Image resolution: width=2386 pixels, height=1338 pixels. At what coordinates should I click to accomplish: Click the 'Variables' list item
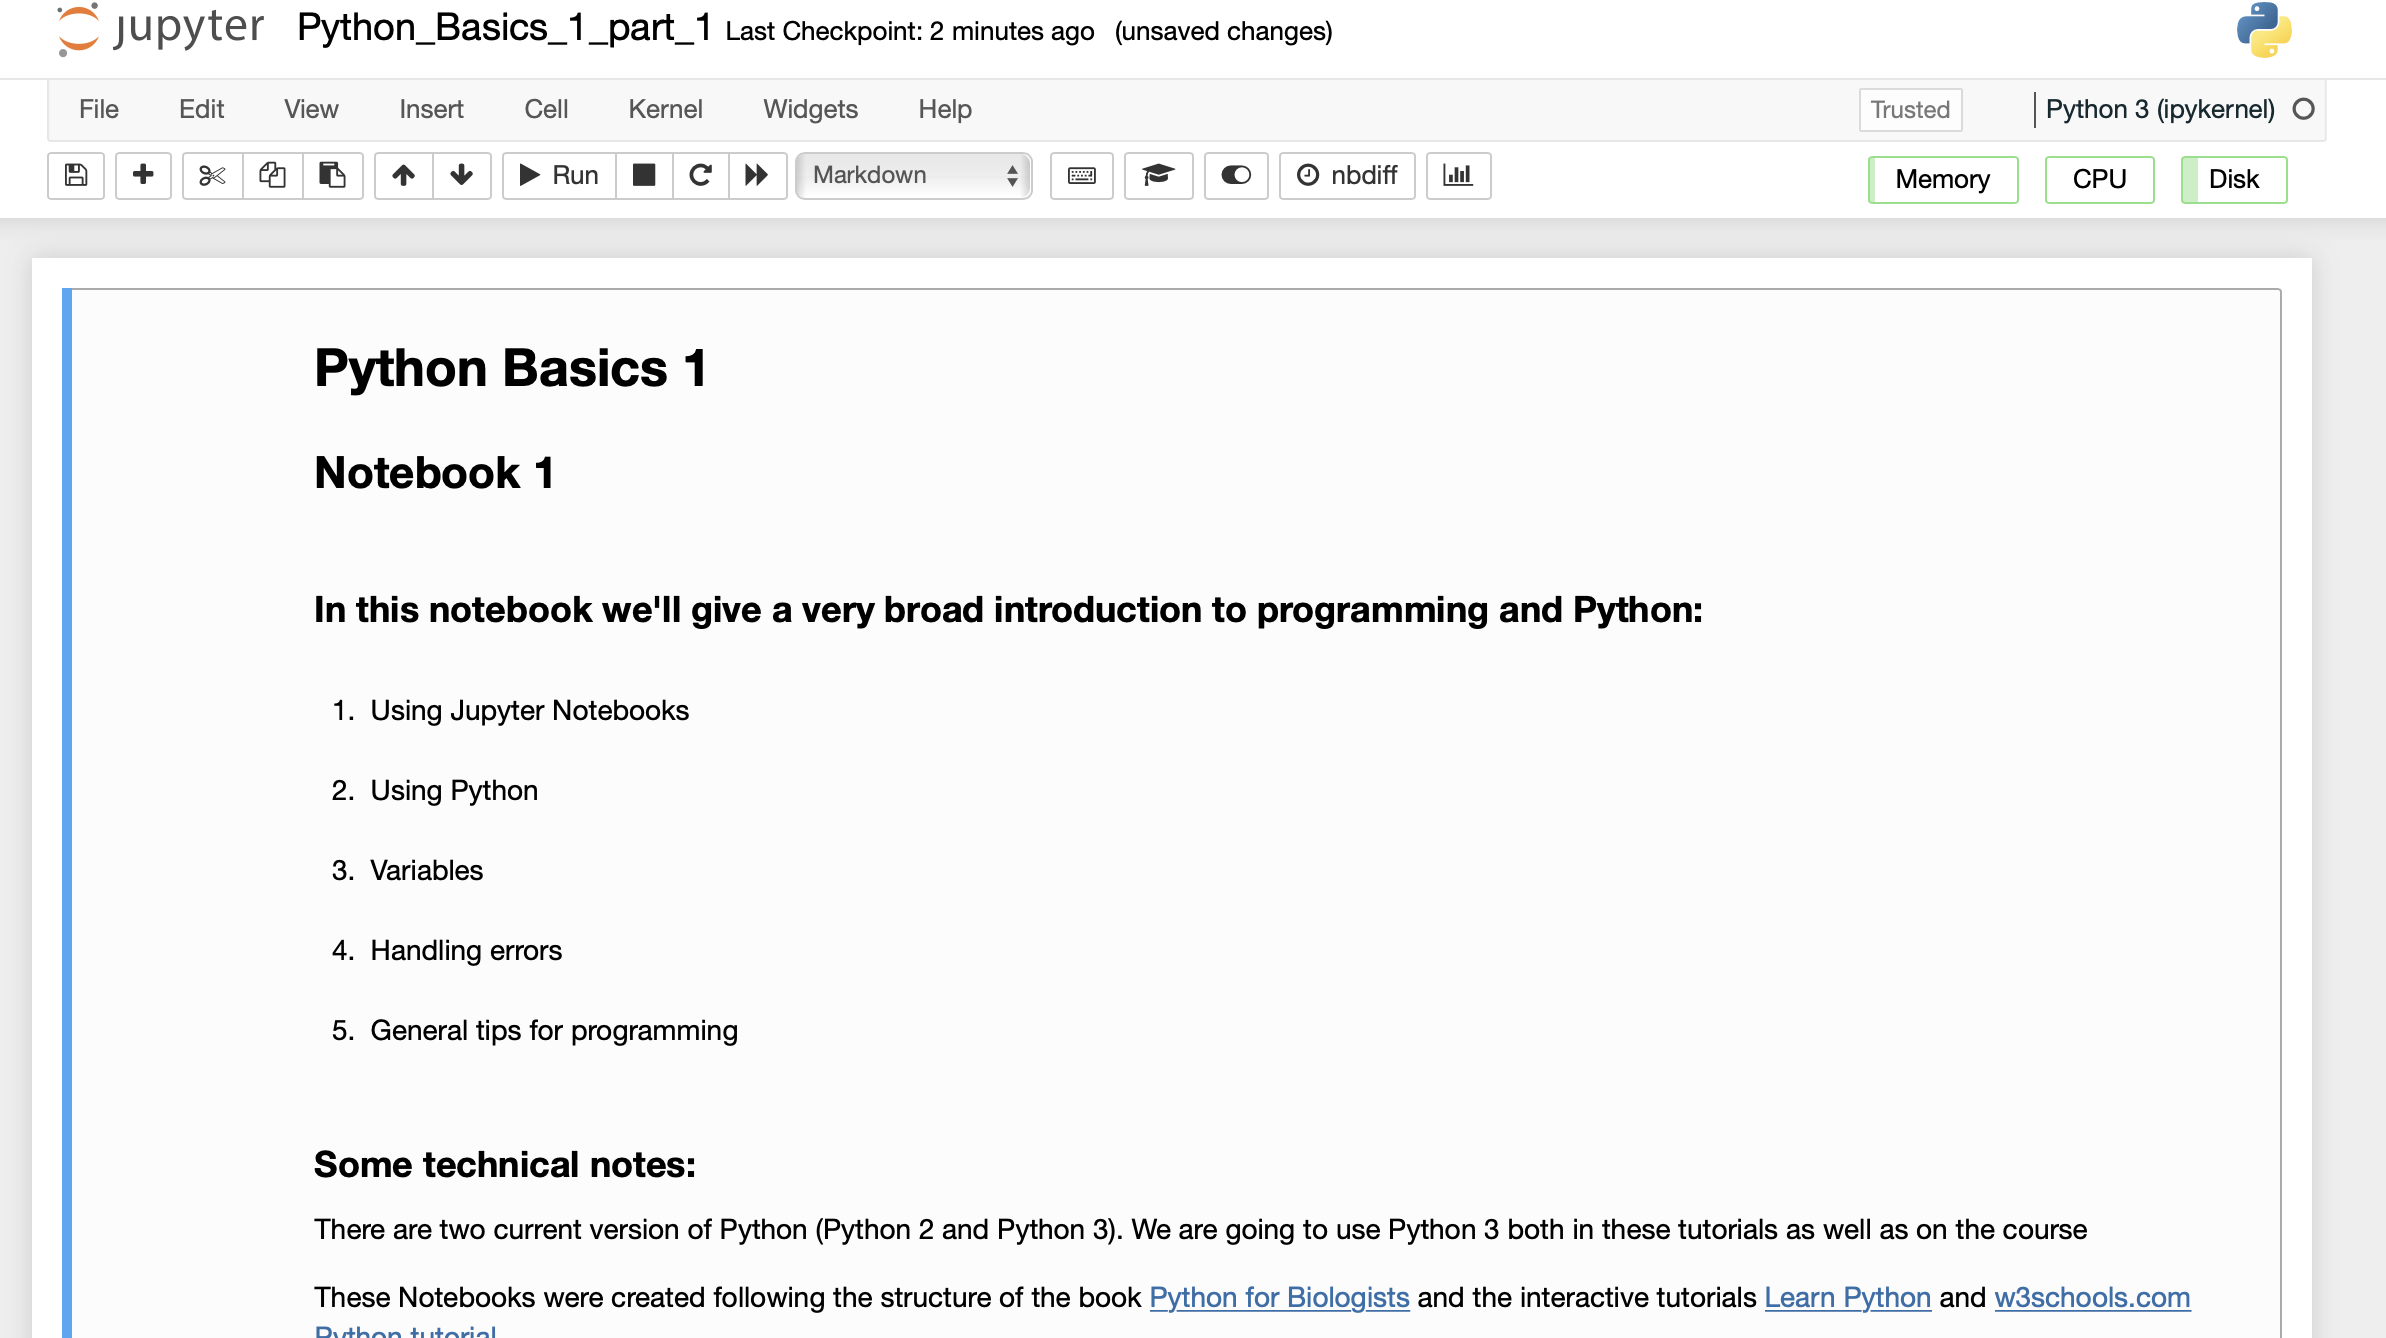(426, 870)
